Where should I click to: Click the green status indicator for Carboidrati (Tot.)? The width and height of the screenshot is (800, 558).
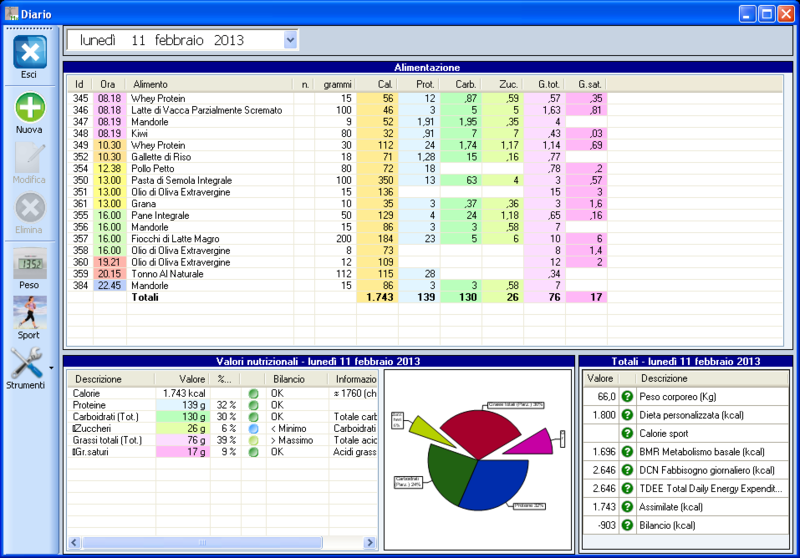click(253, 417)
